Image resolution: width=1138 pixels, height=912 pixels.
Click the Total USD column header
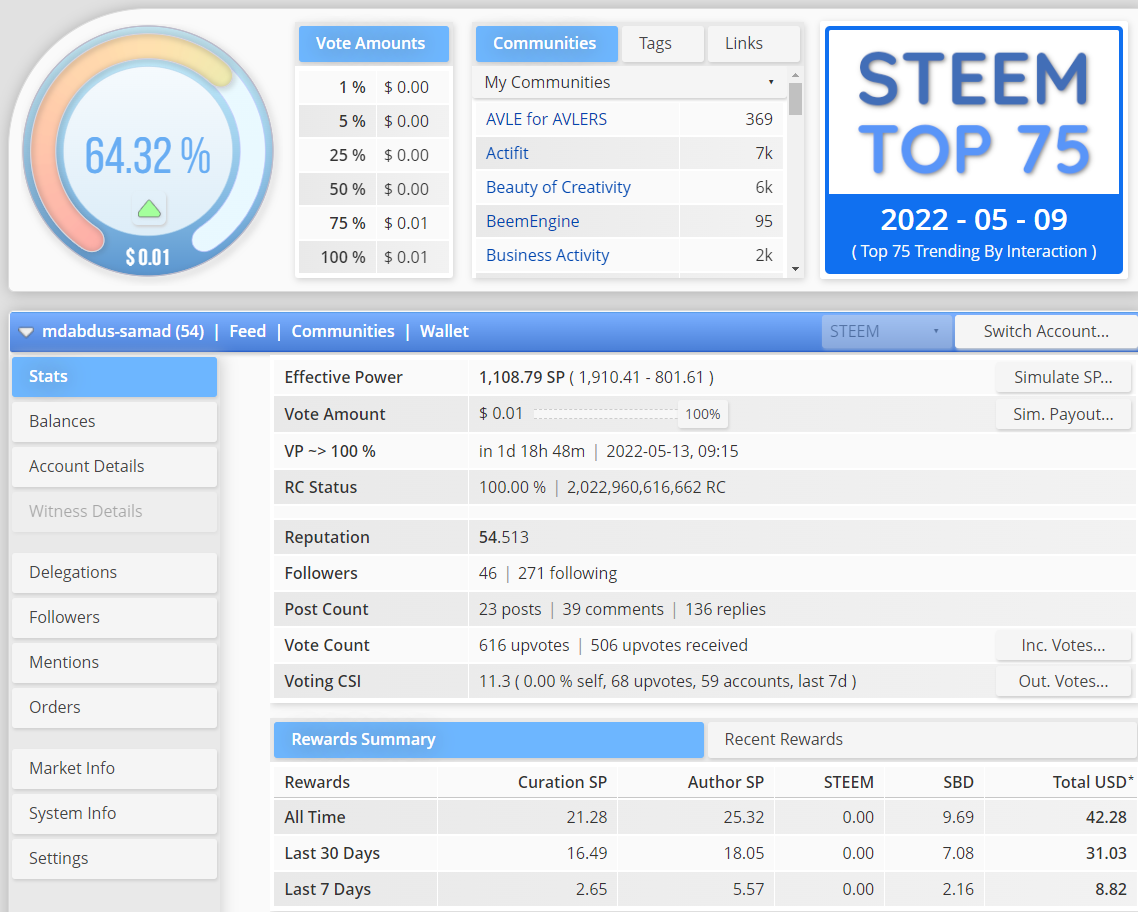coord(1093,782)
